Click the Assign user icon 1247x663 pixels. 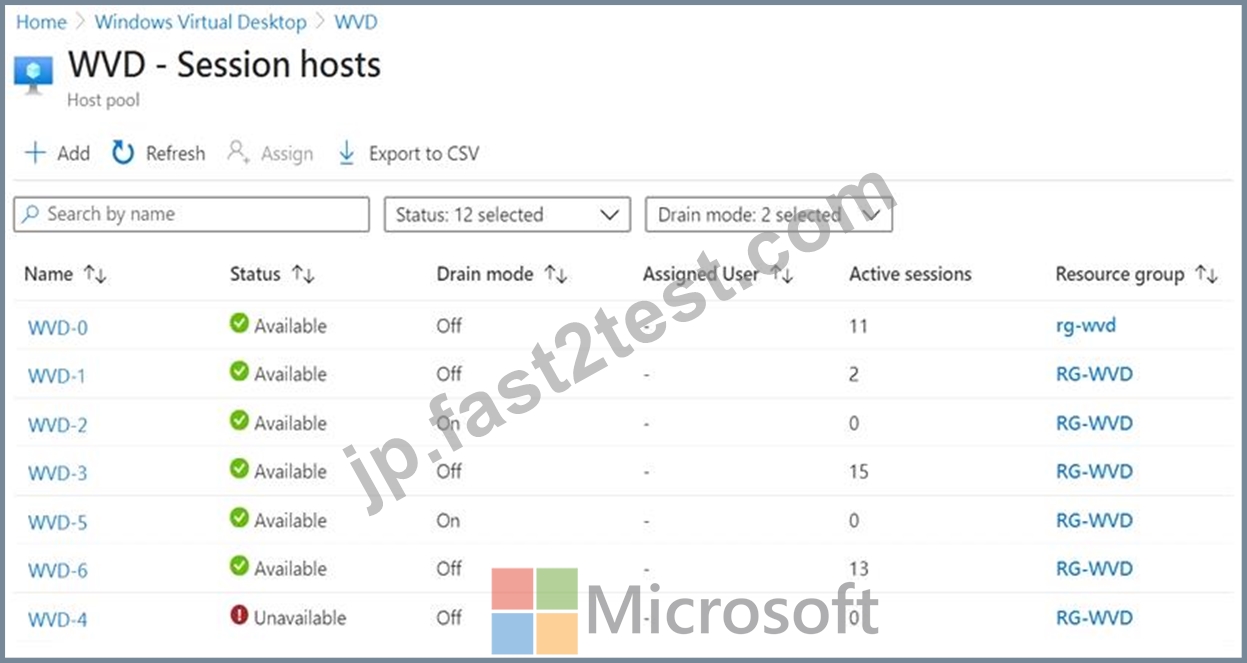coord(238,153)
